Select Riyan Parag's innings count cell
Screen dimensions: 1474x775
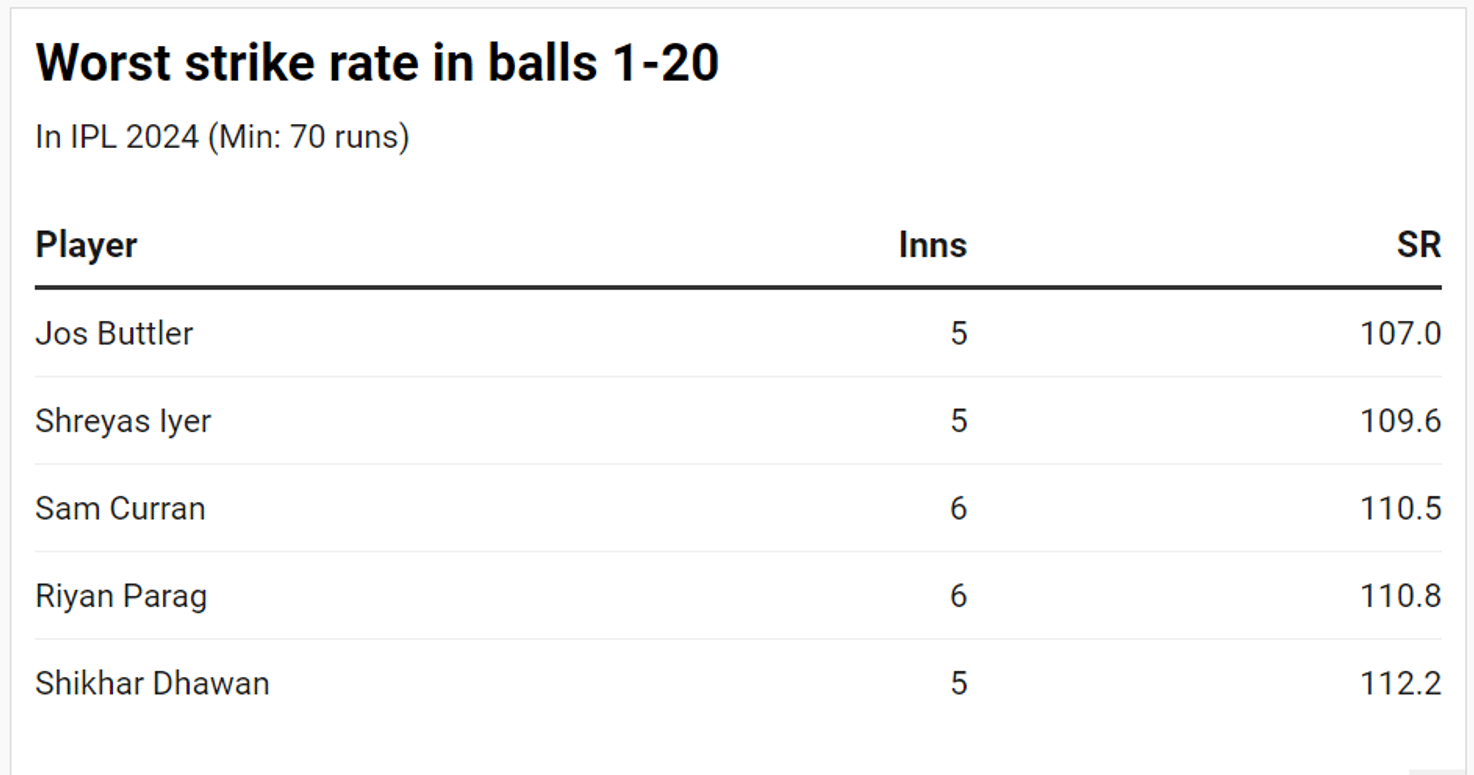pyautogui.click(x=958, y=596)
